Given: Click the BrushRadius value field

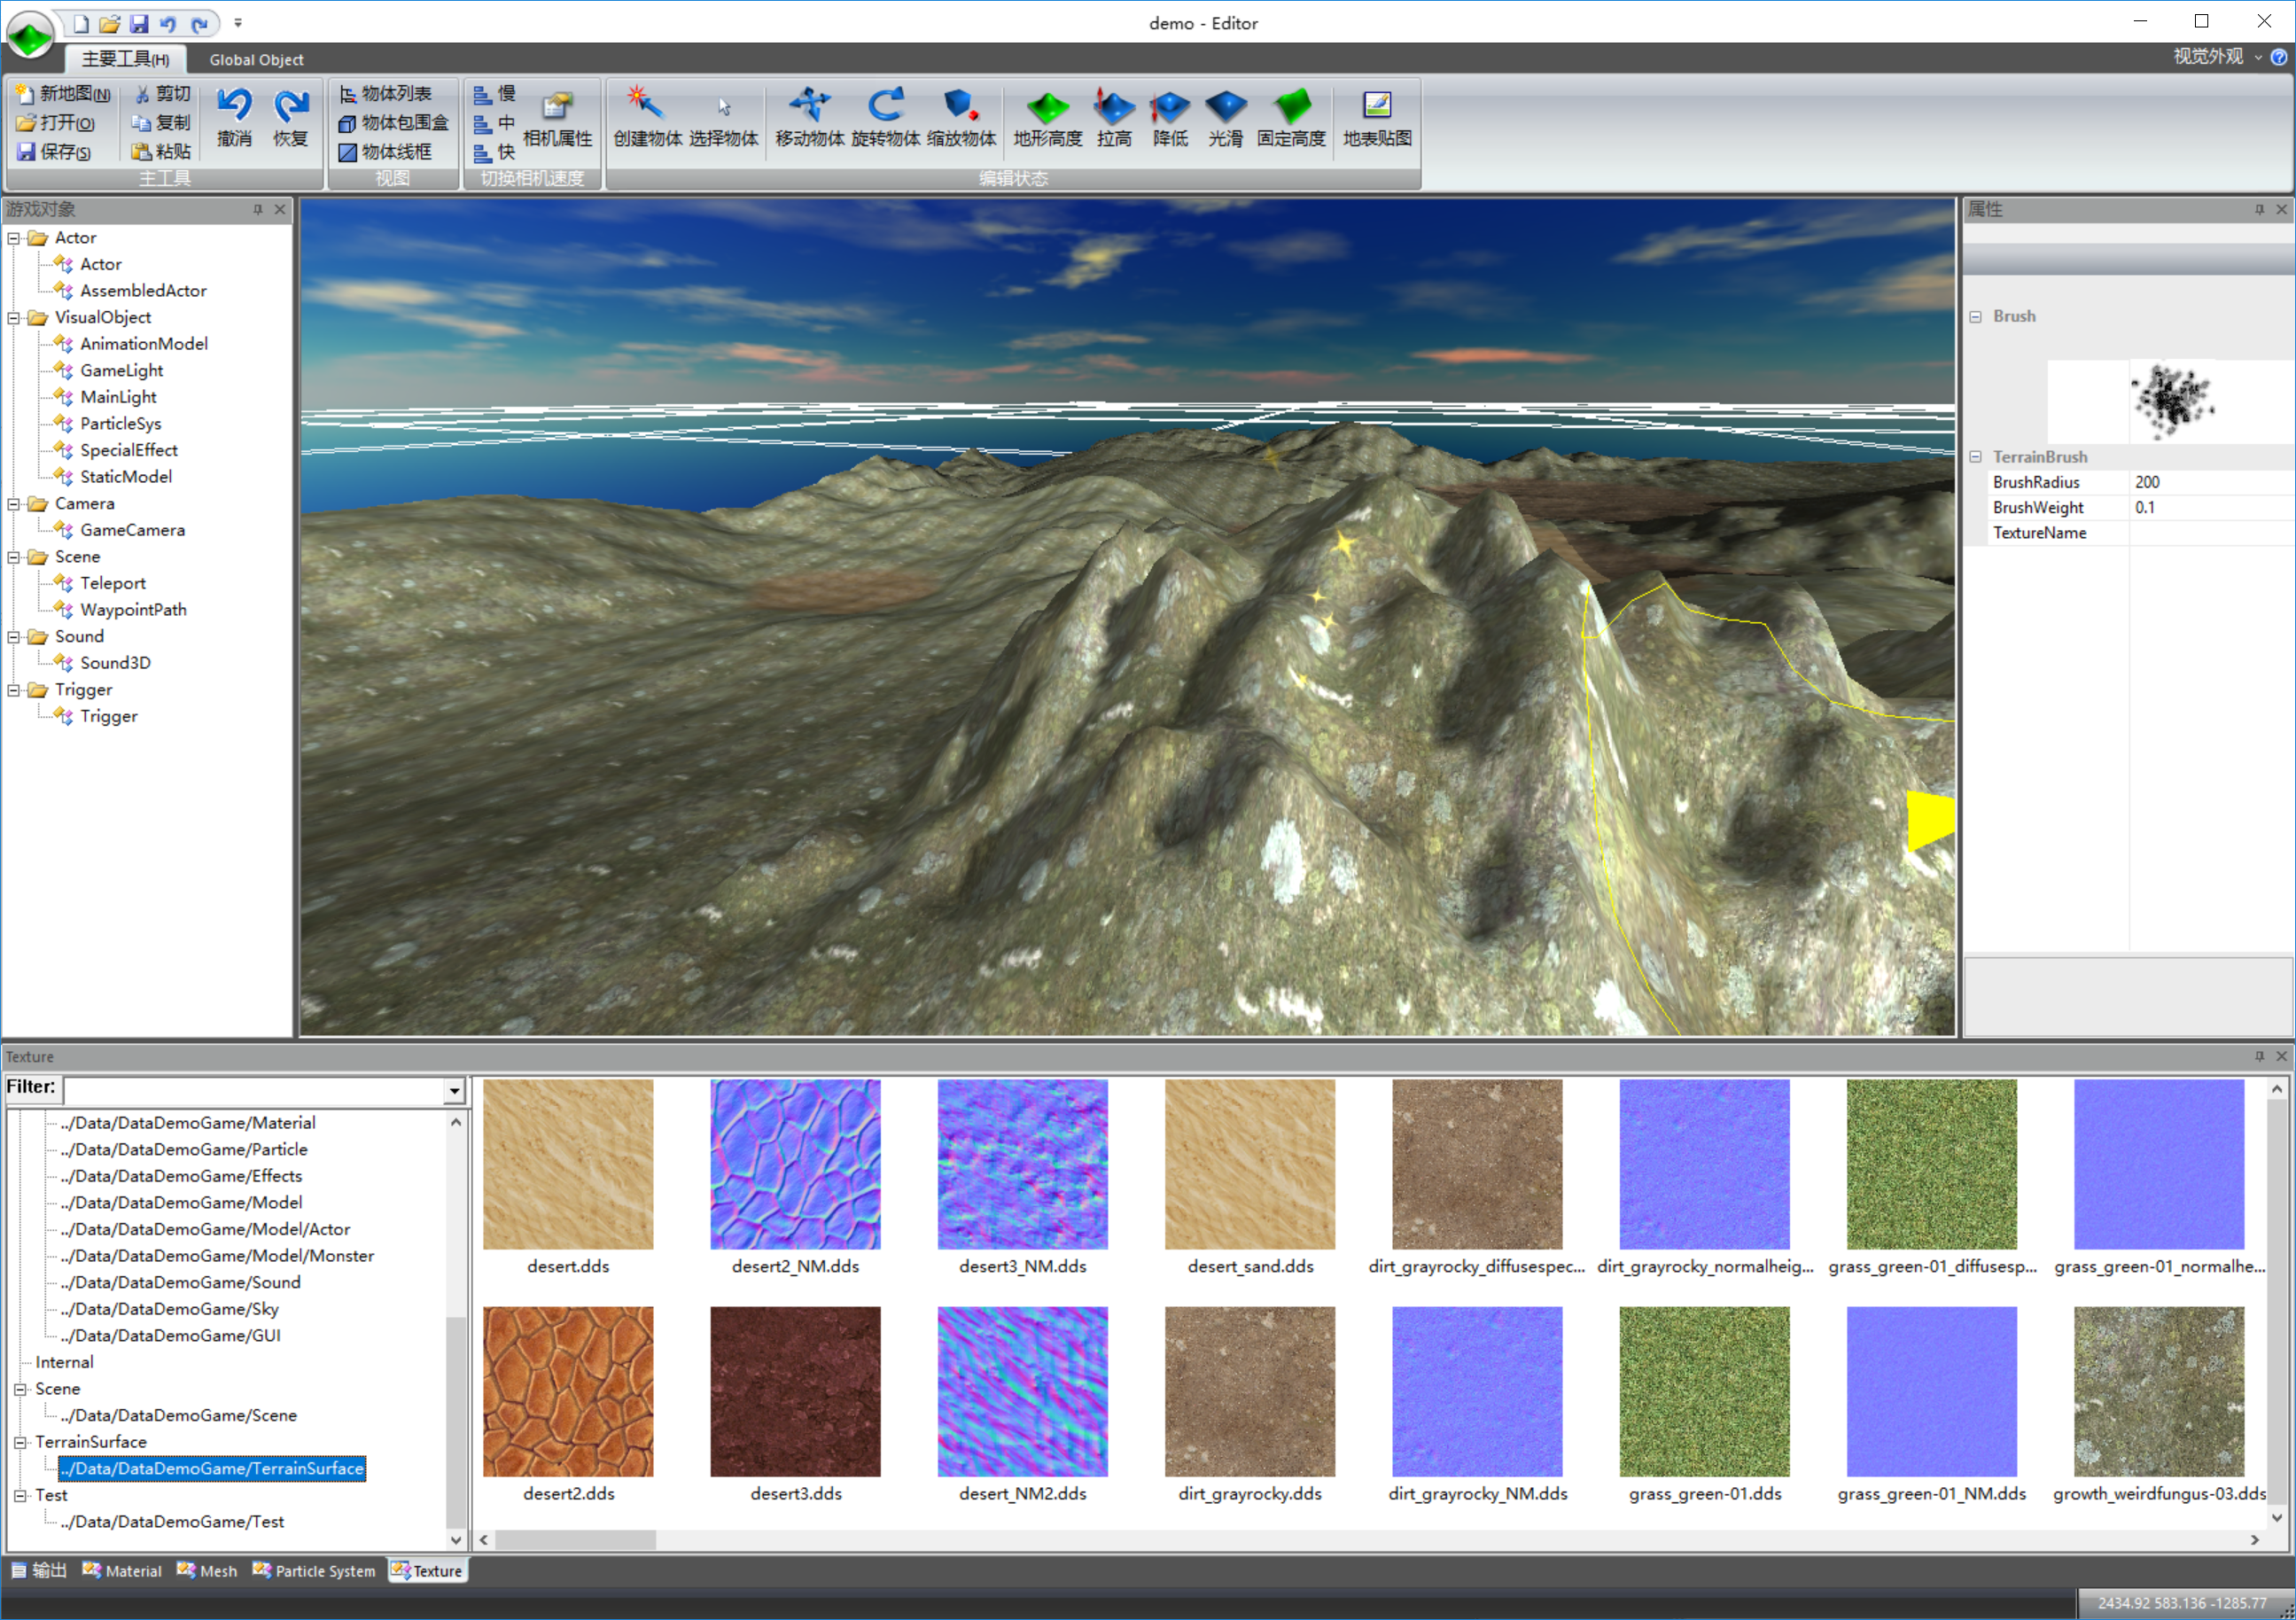Looking at the screenshot, I should (2211, 482).
